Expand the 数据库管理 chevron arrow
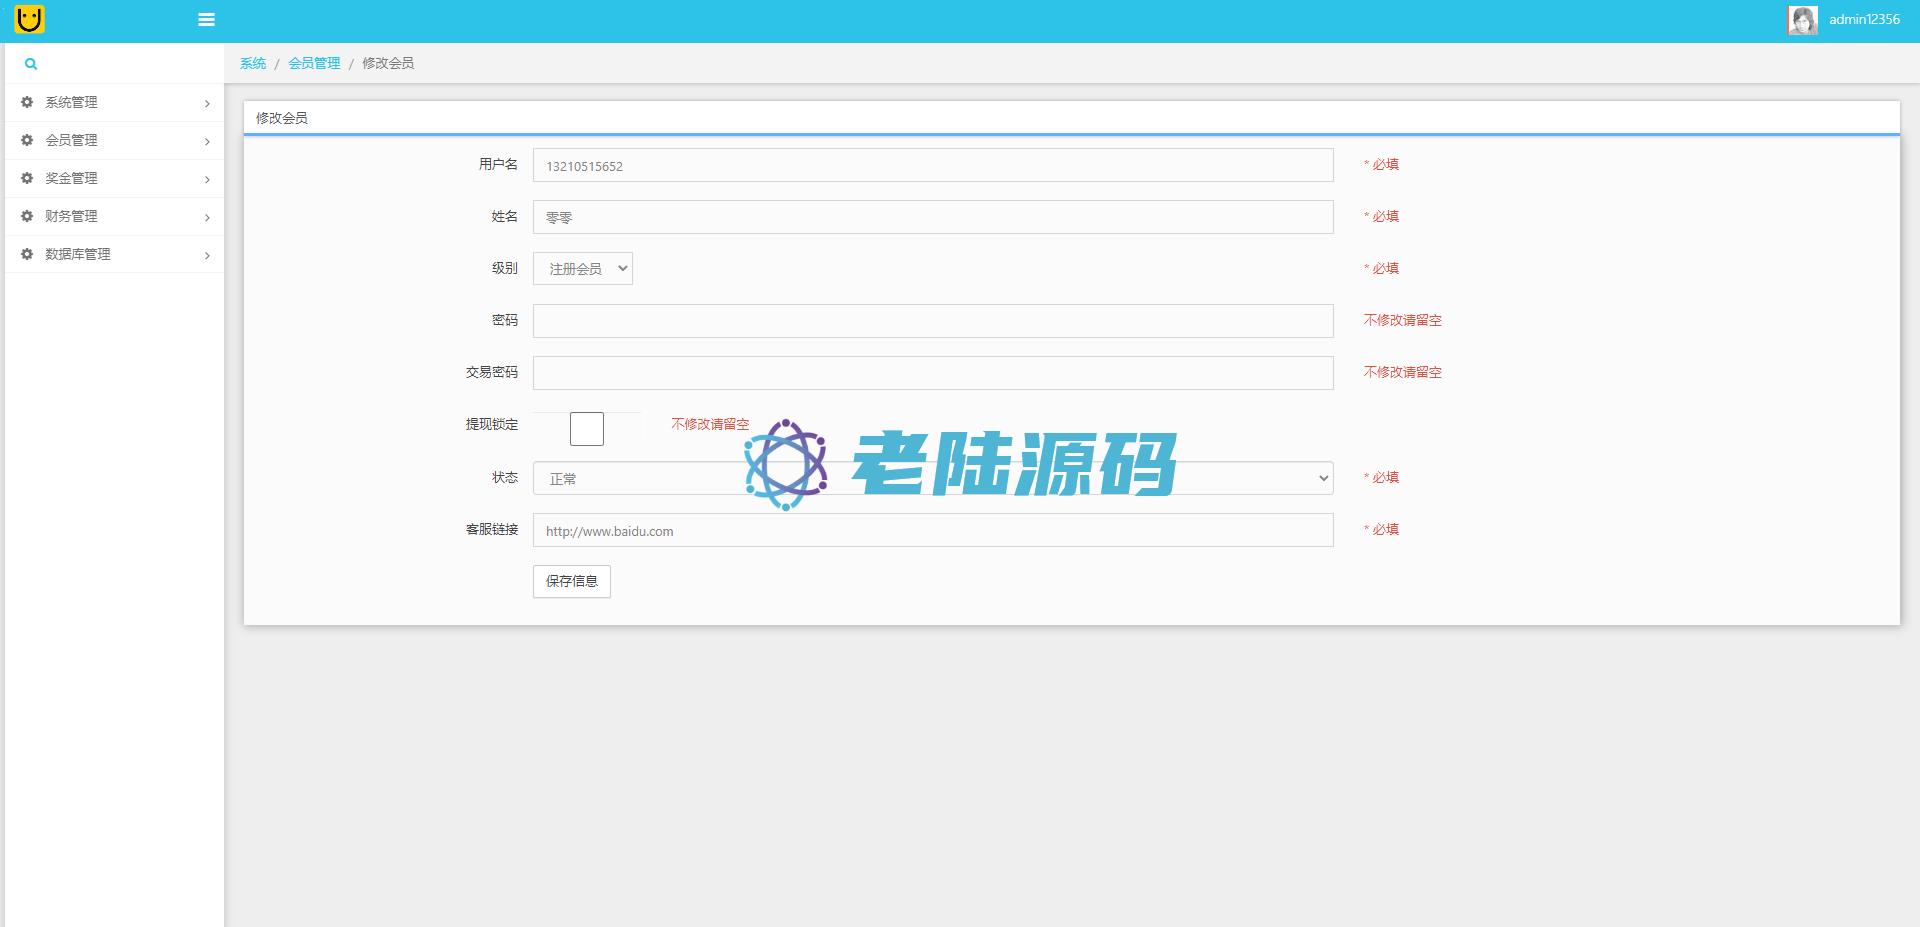The height and width of the screenshot is (927, 1920). click(207, 255)
